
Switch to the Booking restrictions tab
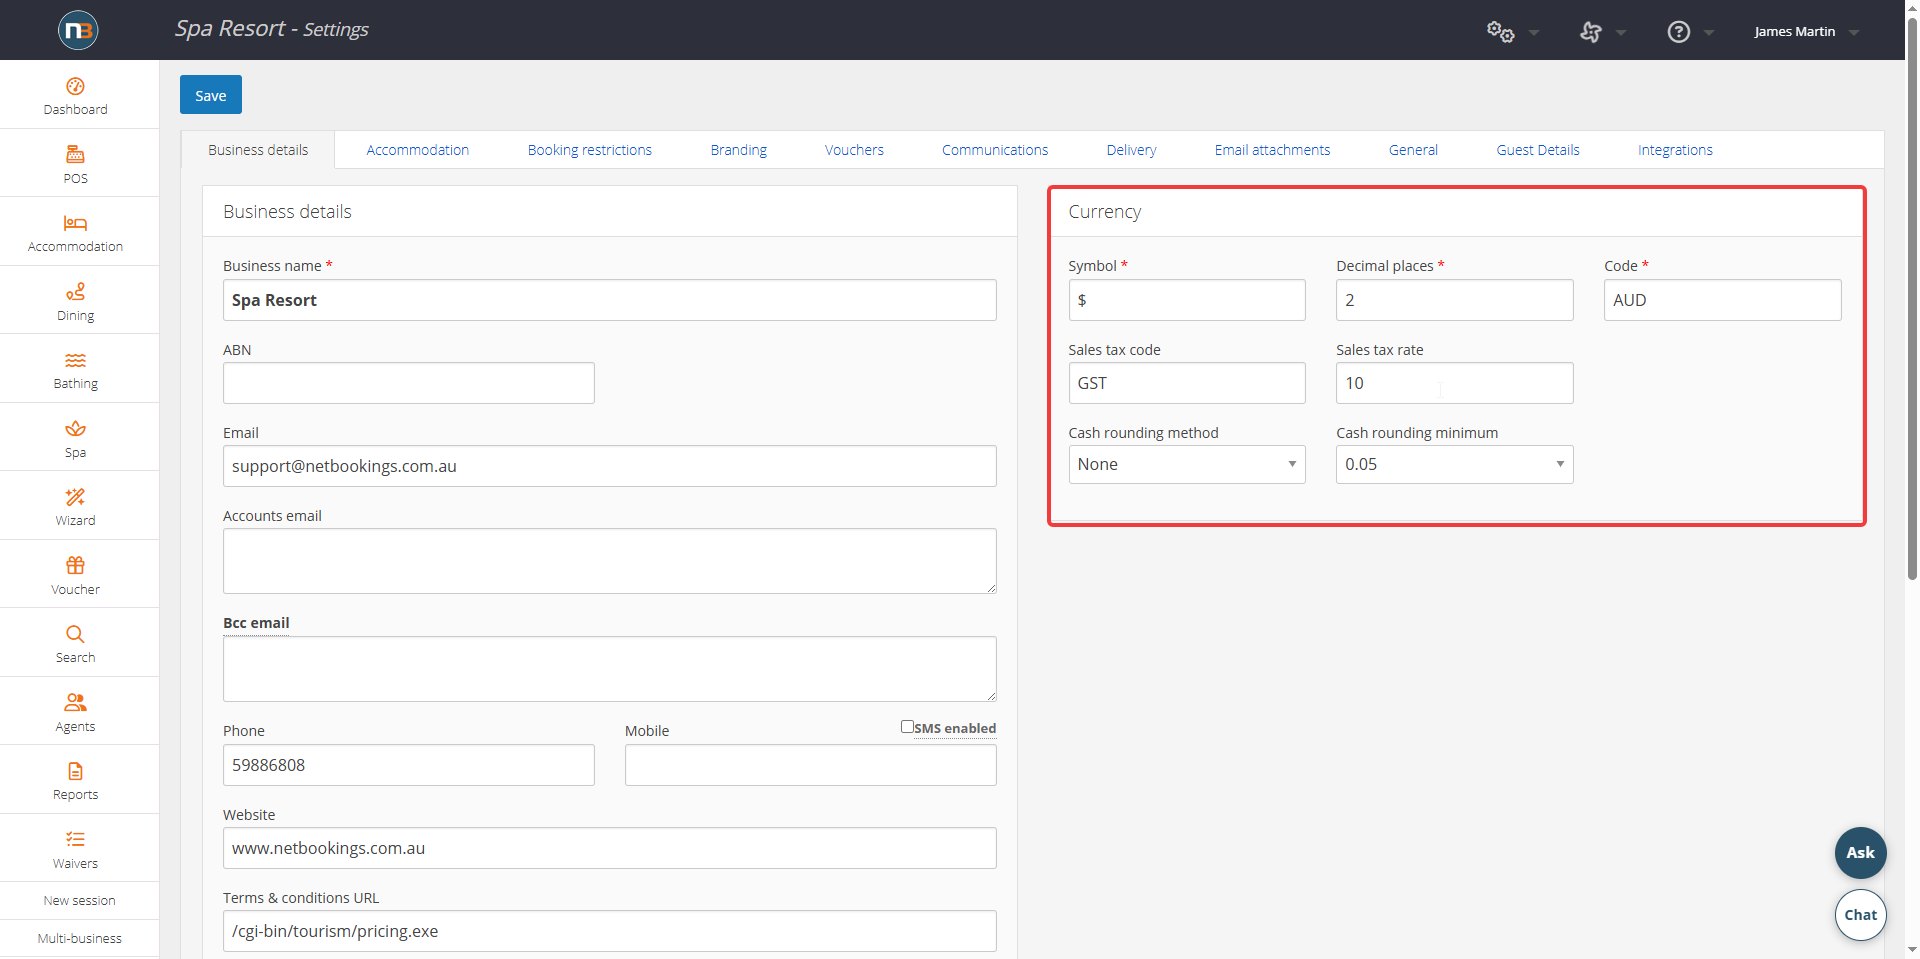(x=590, y=150)
